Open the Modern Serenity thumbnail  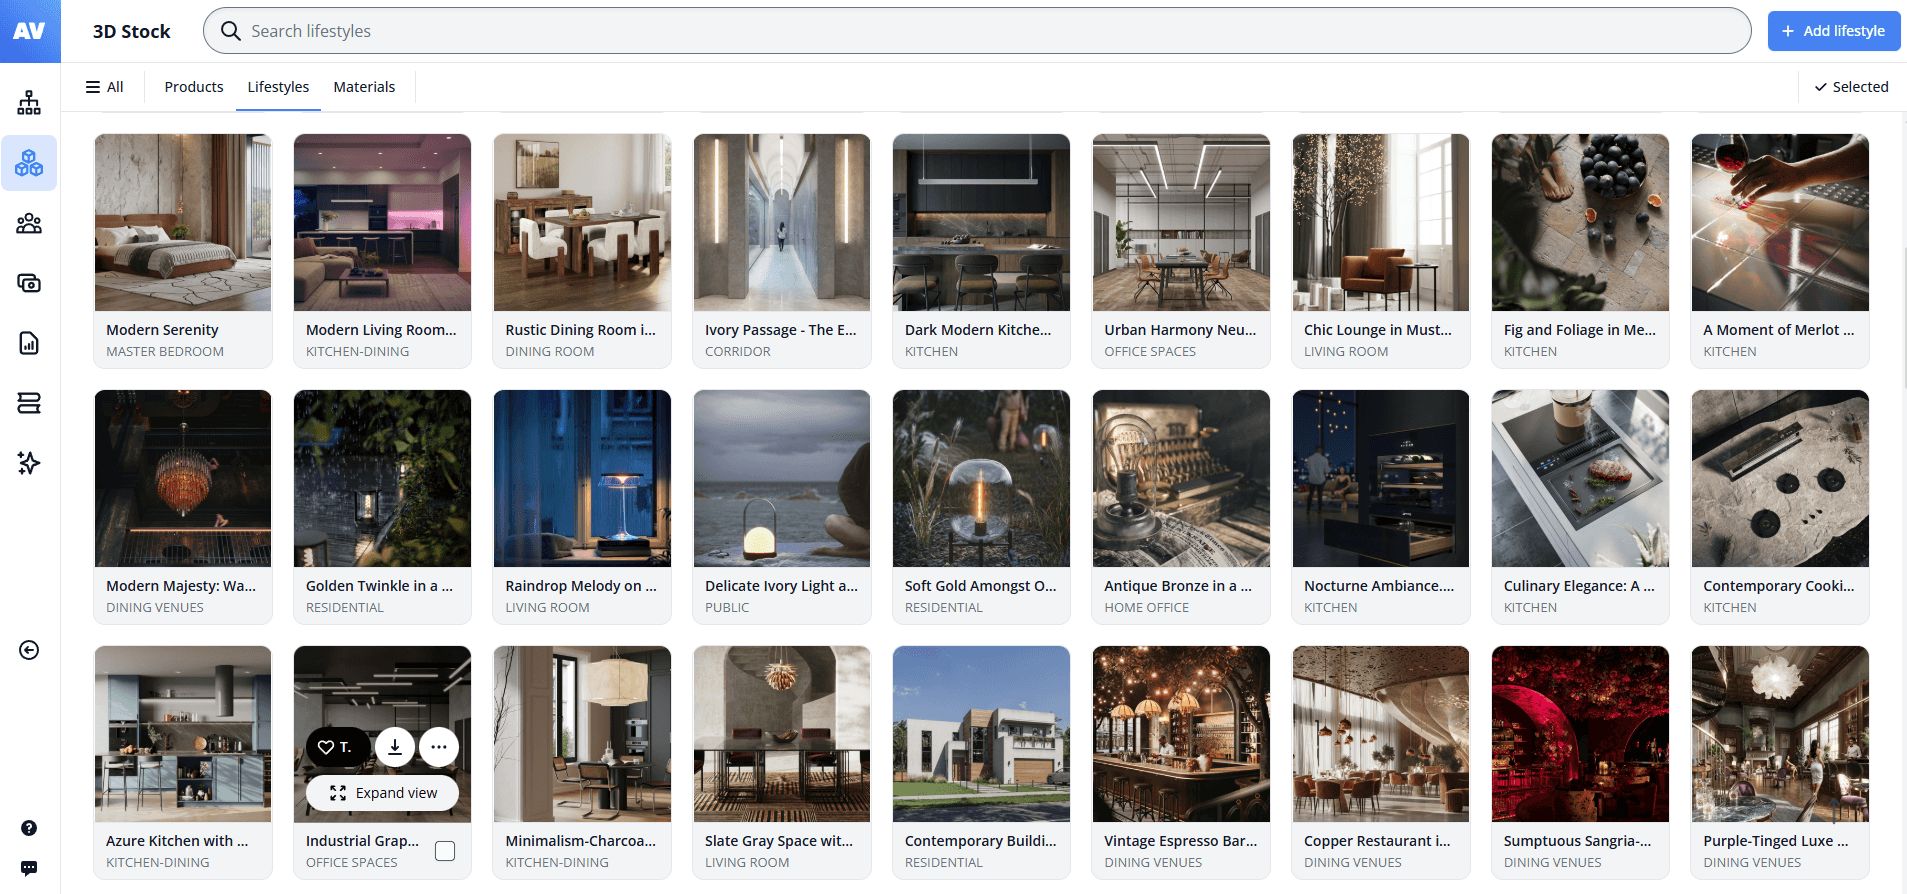pyautogui.click(x=183, y=223)
